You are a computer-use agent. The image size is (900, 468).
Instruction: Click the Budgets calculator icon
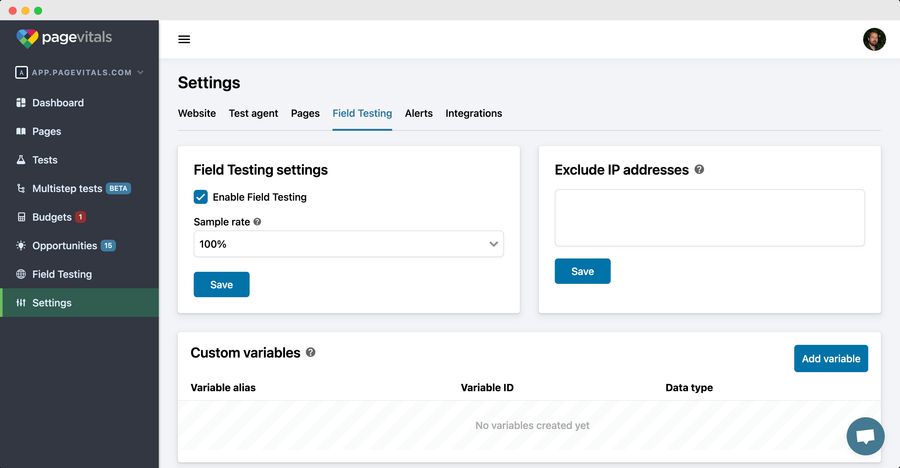tap(21, 217)
